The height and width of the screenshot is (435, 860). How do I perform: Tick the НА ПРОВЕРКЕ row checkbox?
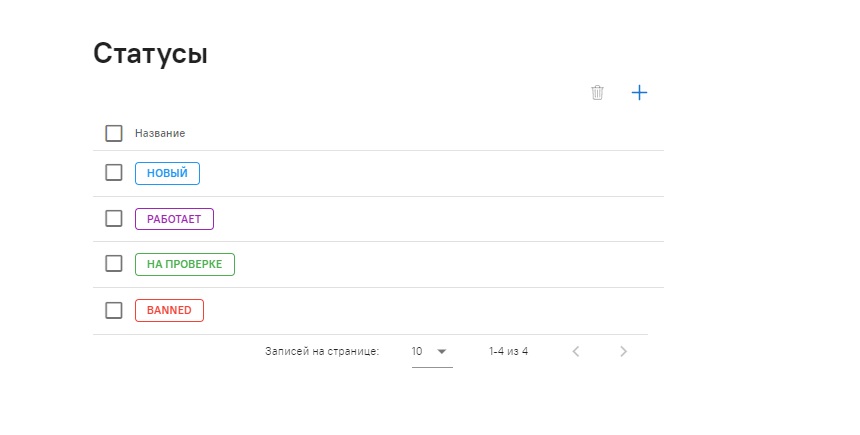pyautogui.click(x=114, y=264)
